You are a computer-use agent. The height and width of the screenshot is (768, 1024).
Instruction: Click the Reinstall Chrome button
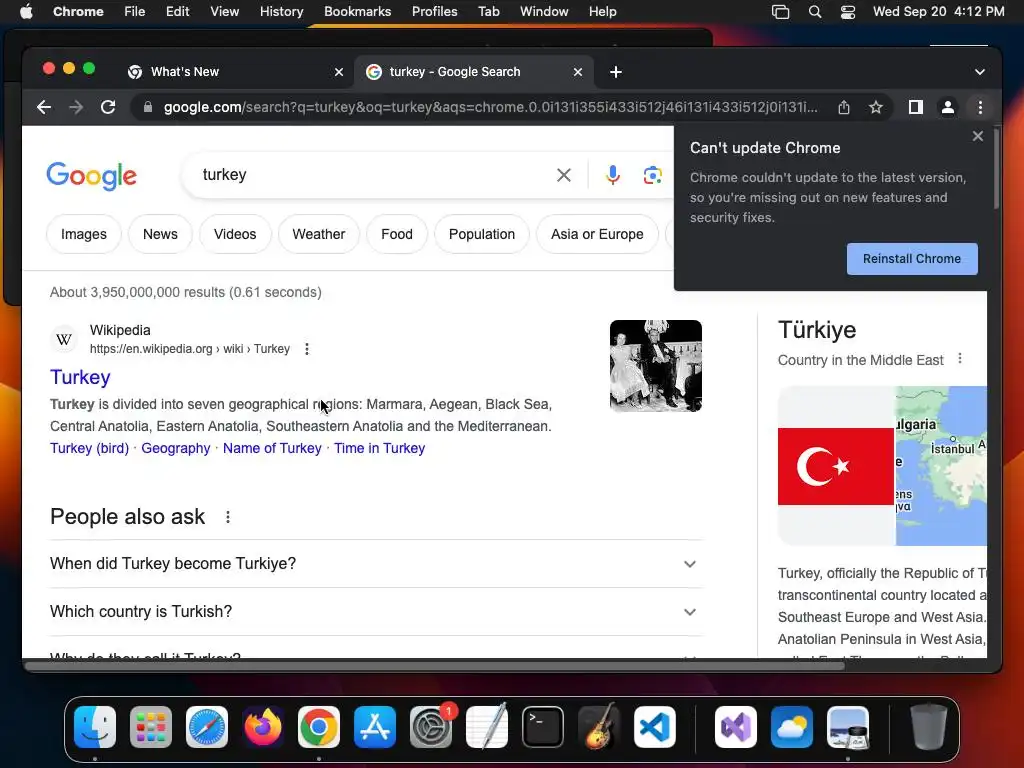click(x=912, y=259)
